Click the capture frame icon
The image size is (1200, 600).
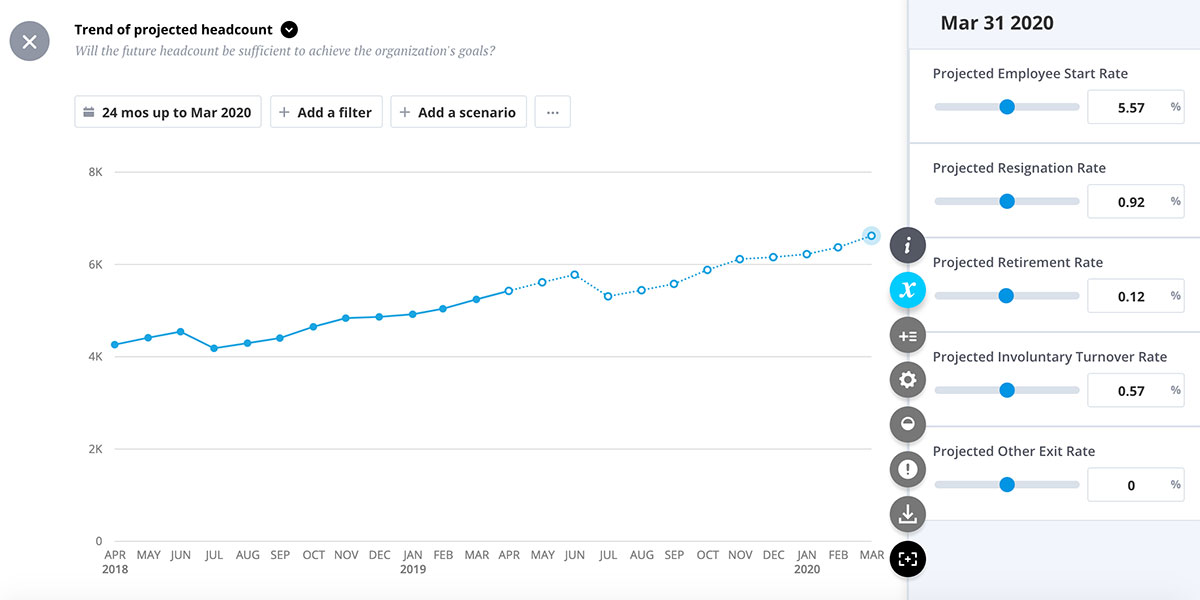[x=907, y=559]
